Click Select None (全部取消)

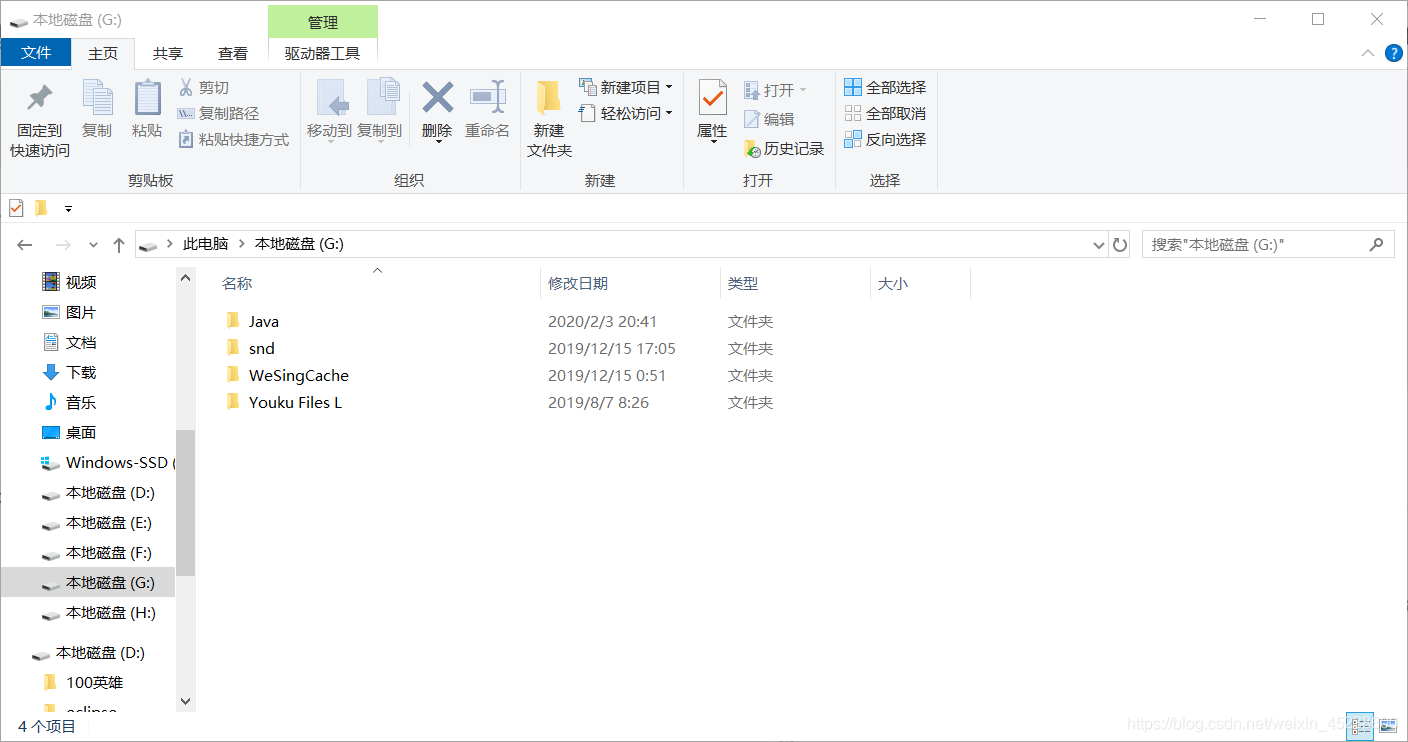click(x=885, y=114)
